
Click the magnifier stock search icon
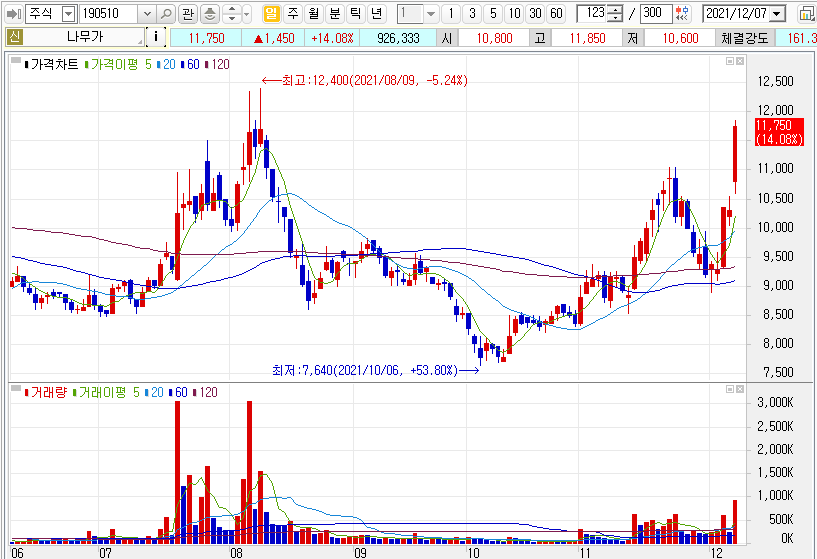[166, 14]
